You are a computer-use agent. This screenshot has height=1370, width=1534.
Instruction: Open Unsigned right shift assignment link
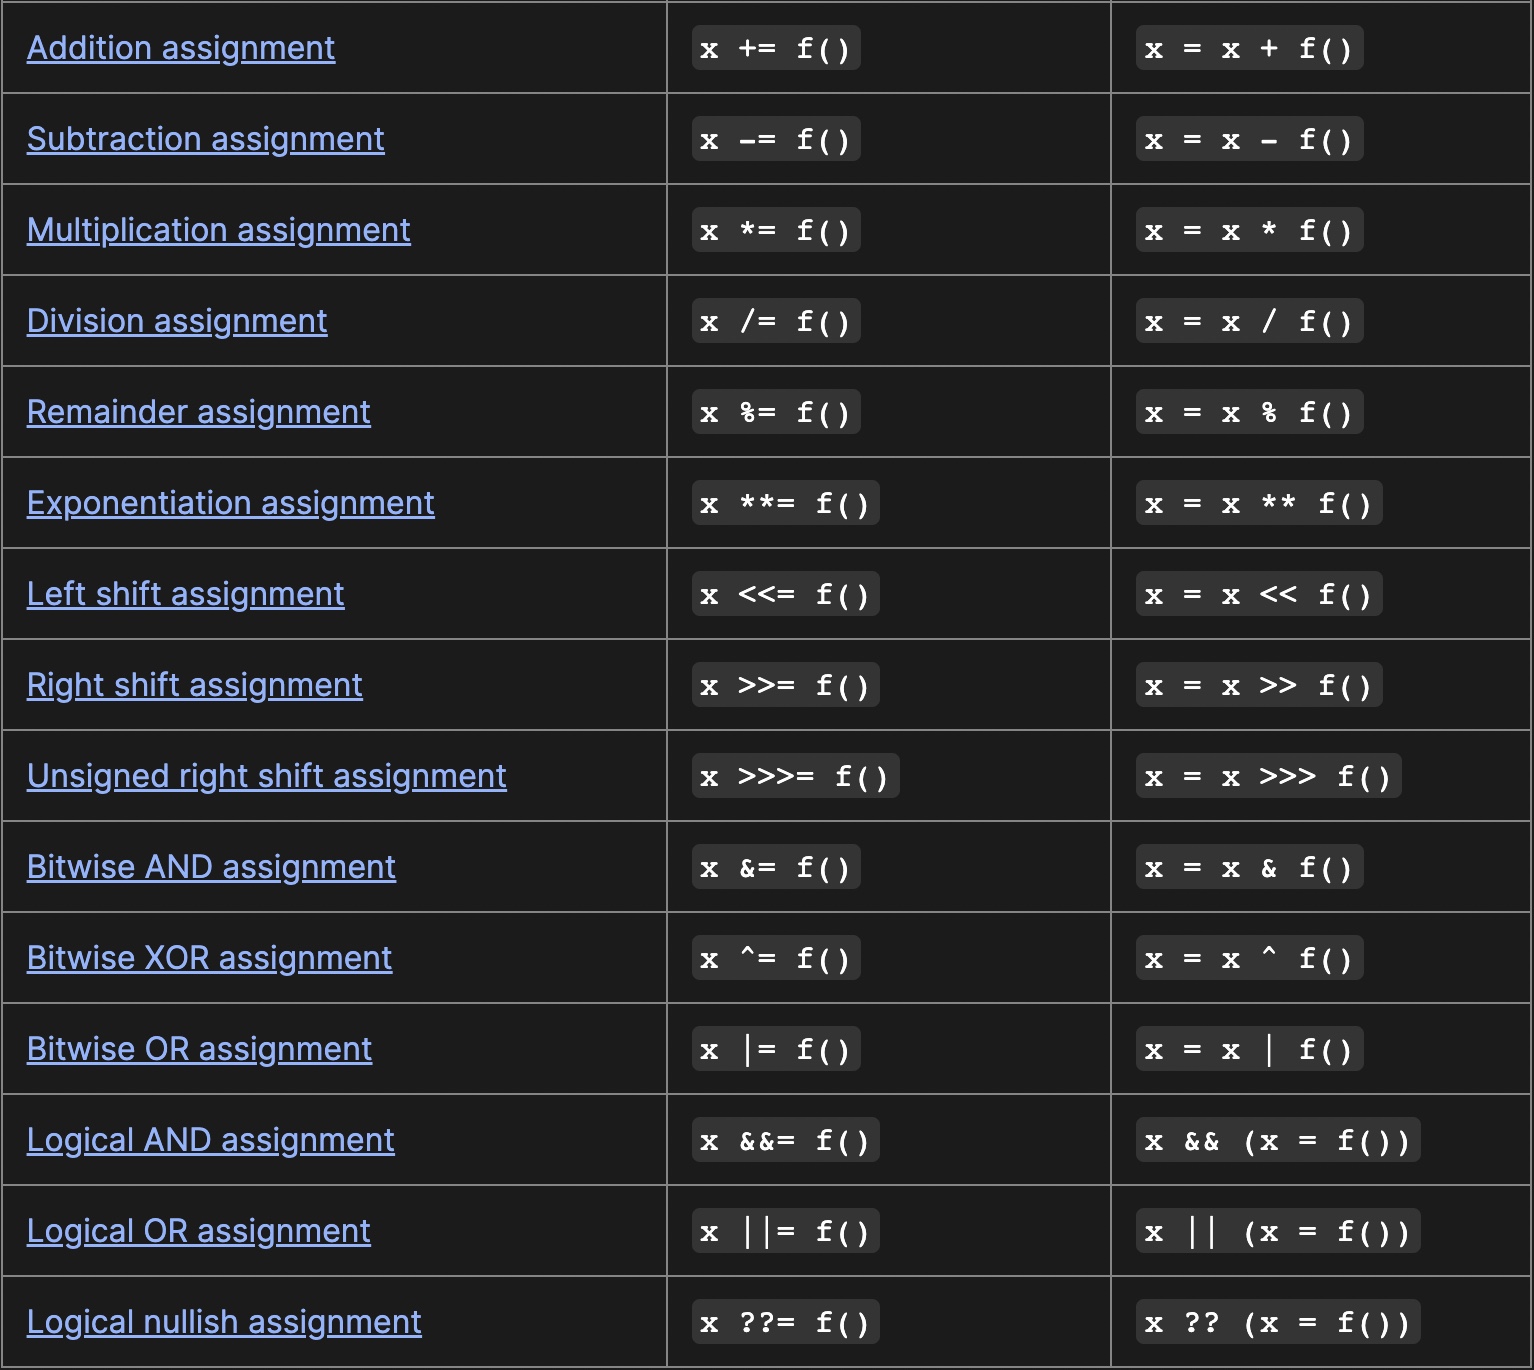[266, 776]
